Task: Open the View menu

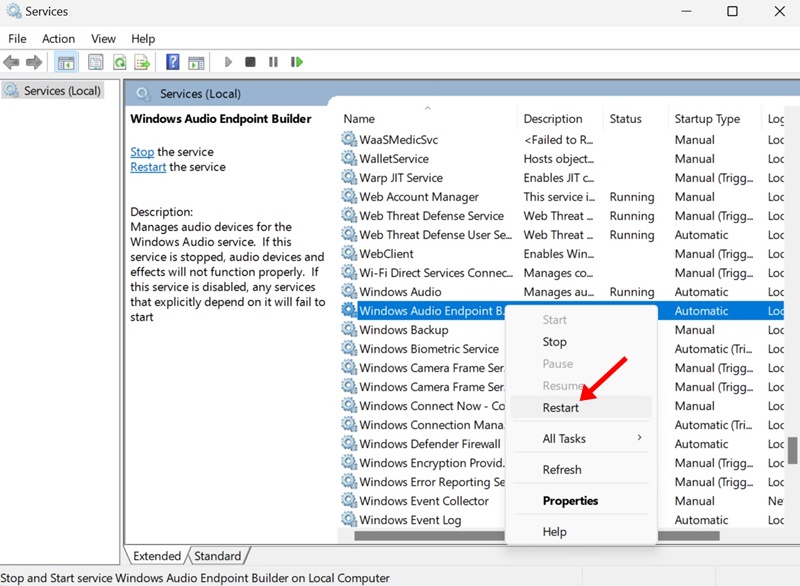Action: 103,39
